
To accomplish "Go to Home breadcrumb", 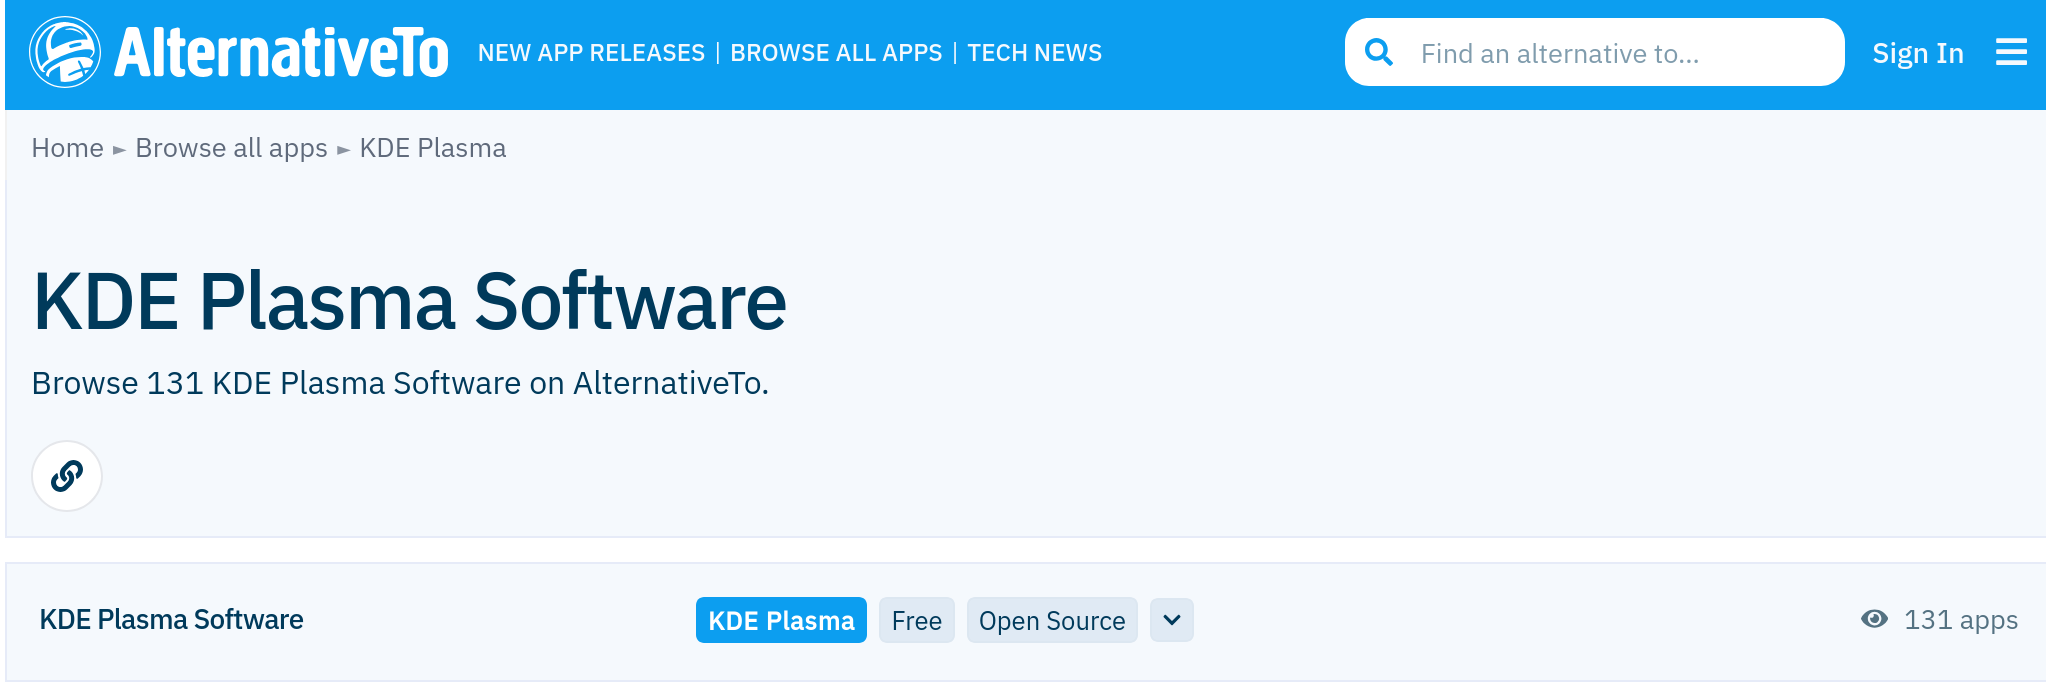I will point(67,148).
